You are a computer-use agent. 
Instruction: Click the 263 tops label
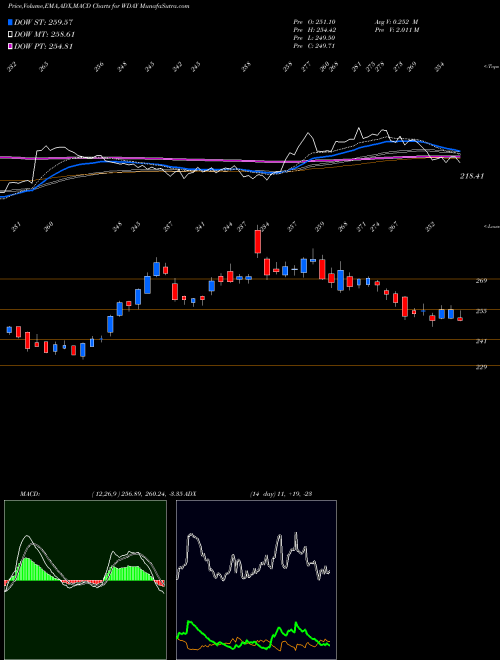click(44, 67)
